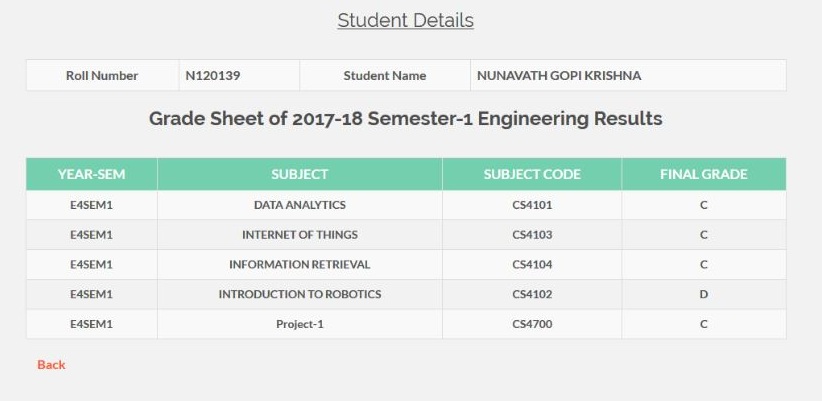Click subject code CS4103
822x401 pixels.
[532, 235]
